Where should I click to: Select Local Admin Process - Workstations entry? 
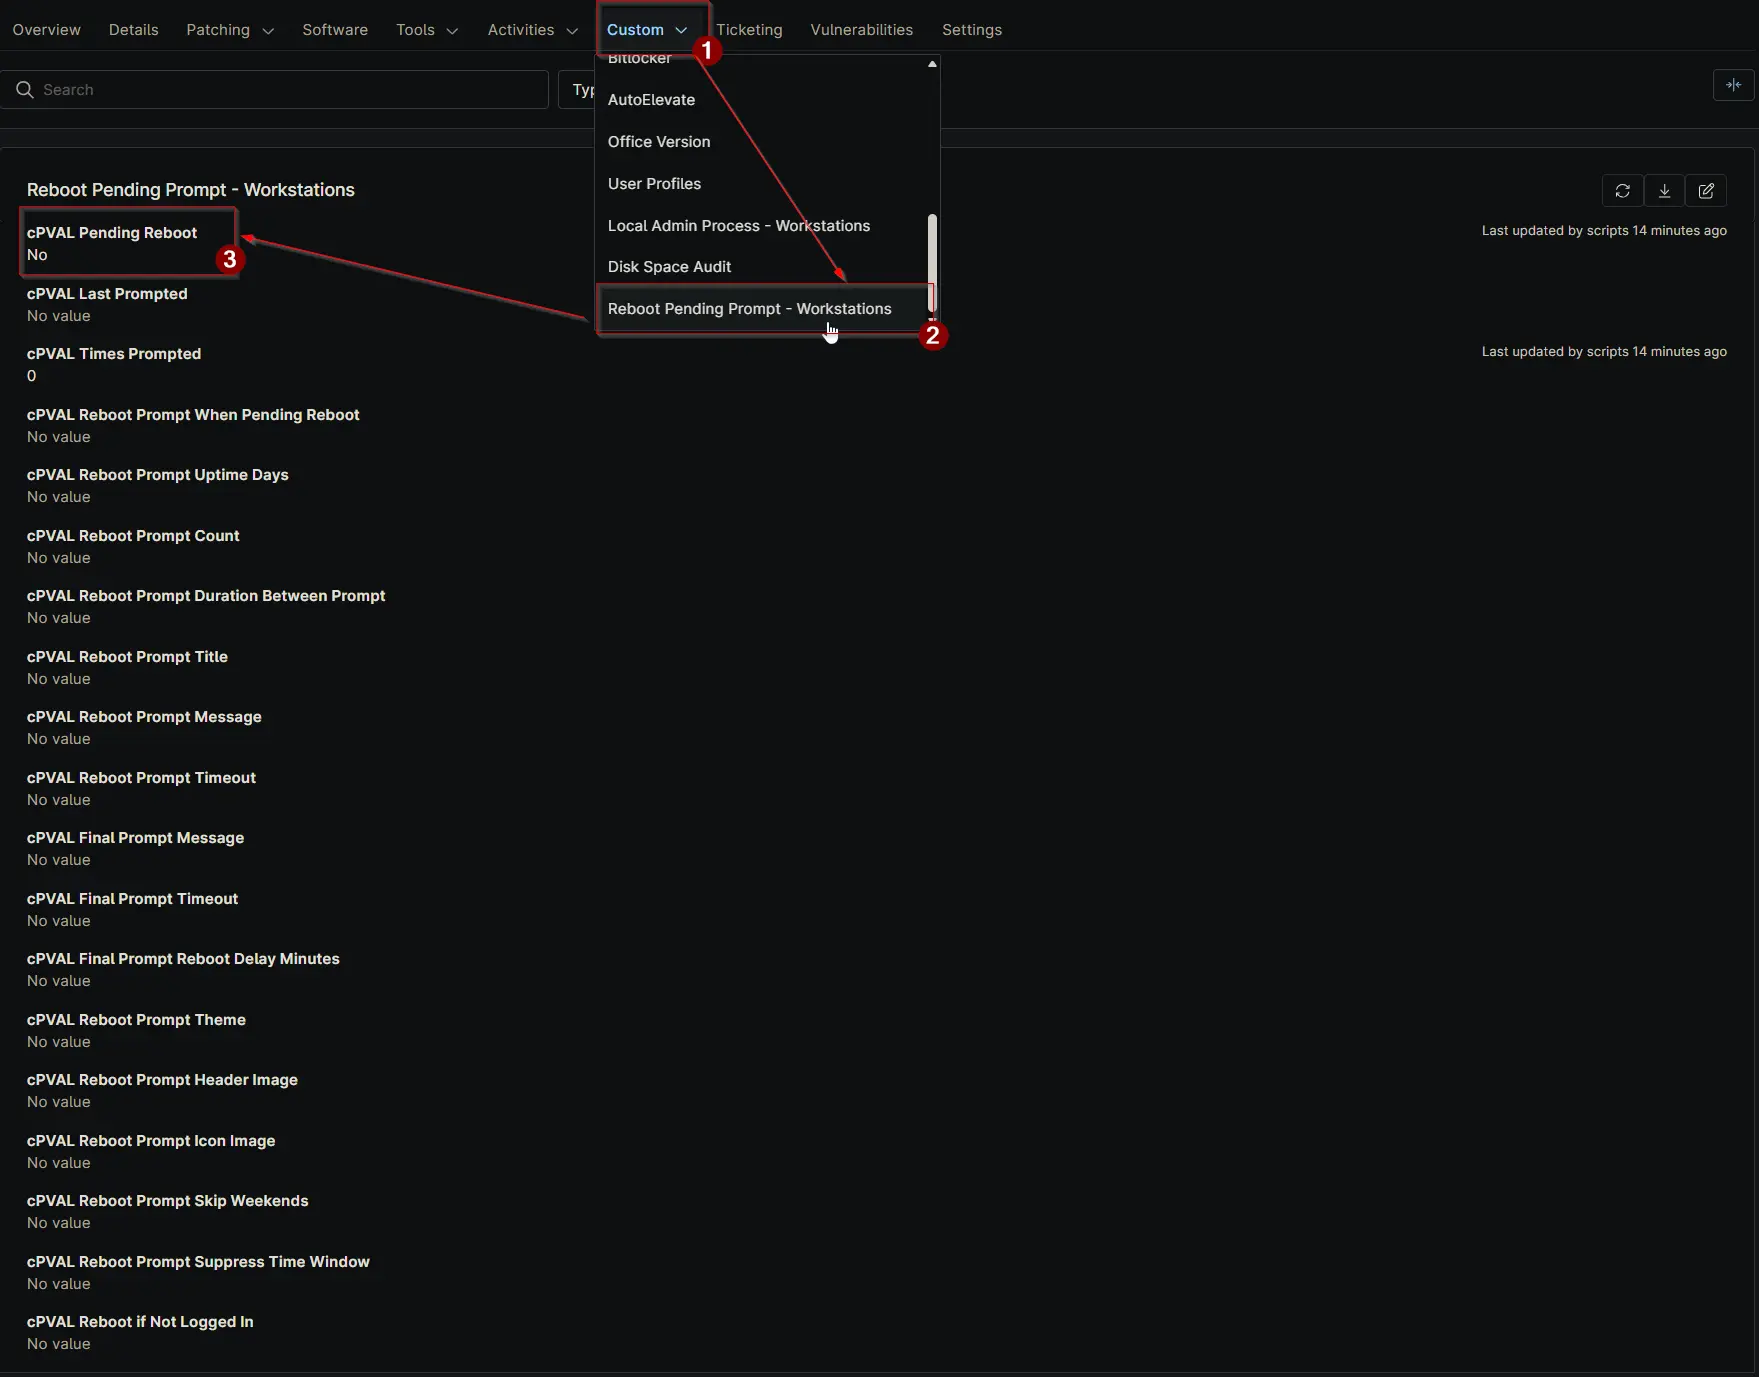[x=738, y=226]
